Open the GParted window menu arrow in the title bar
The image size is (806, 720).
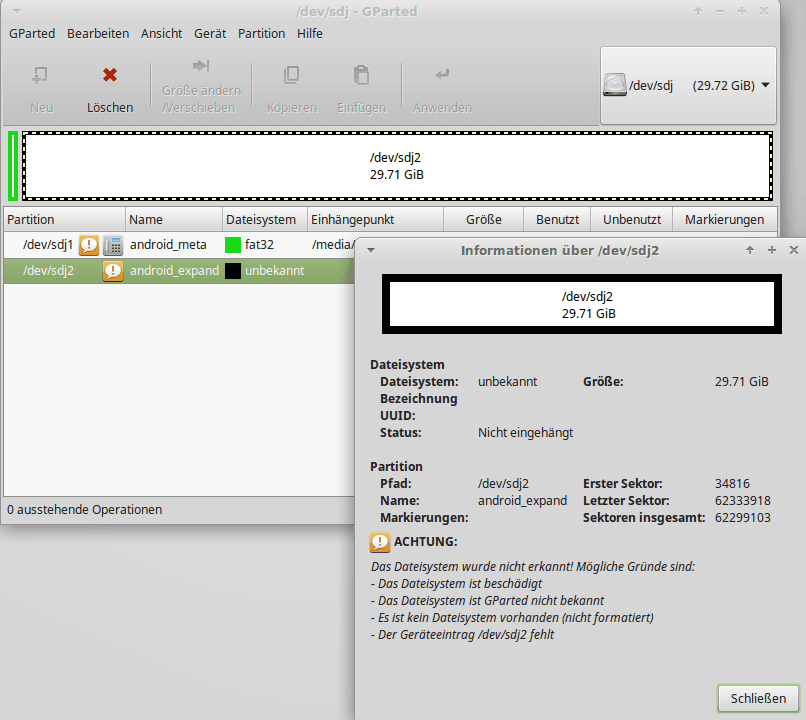16,11
